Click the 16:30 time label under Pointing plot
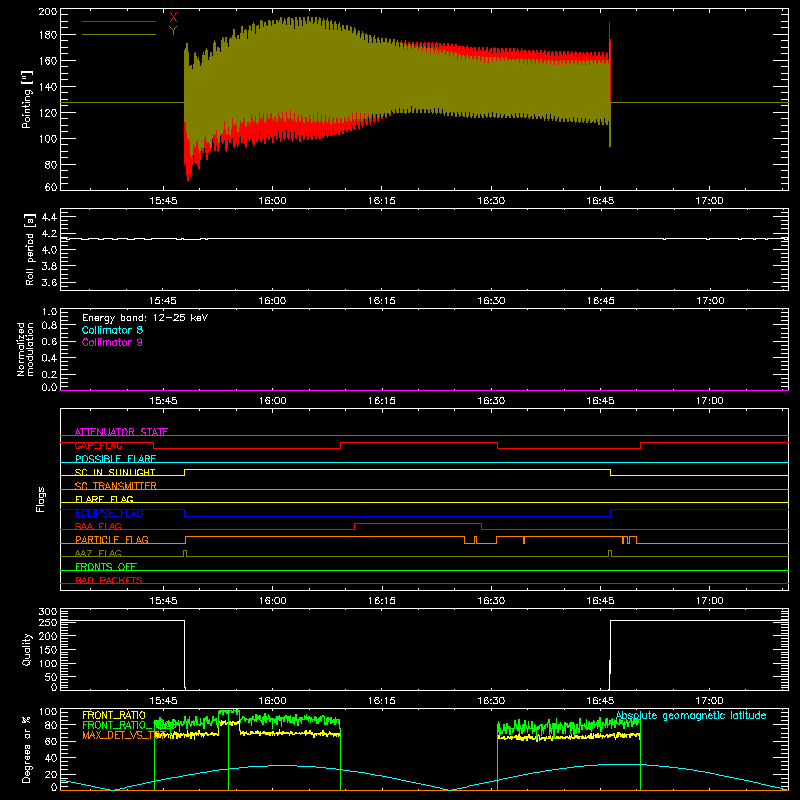This screenshot has height=800, width=800. pos(491,201)
